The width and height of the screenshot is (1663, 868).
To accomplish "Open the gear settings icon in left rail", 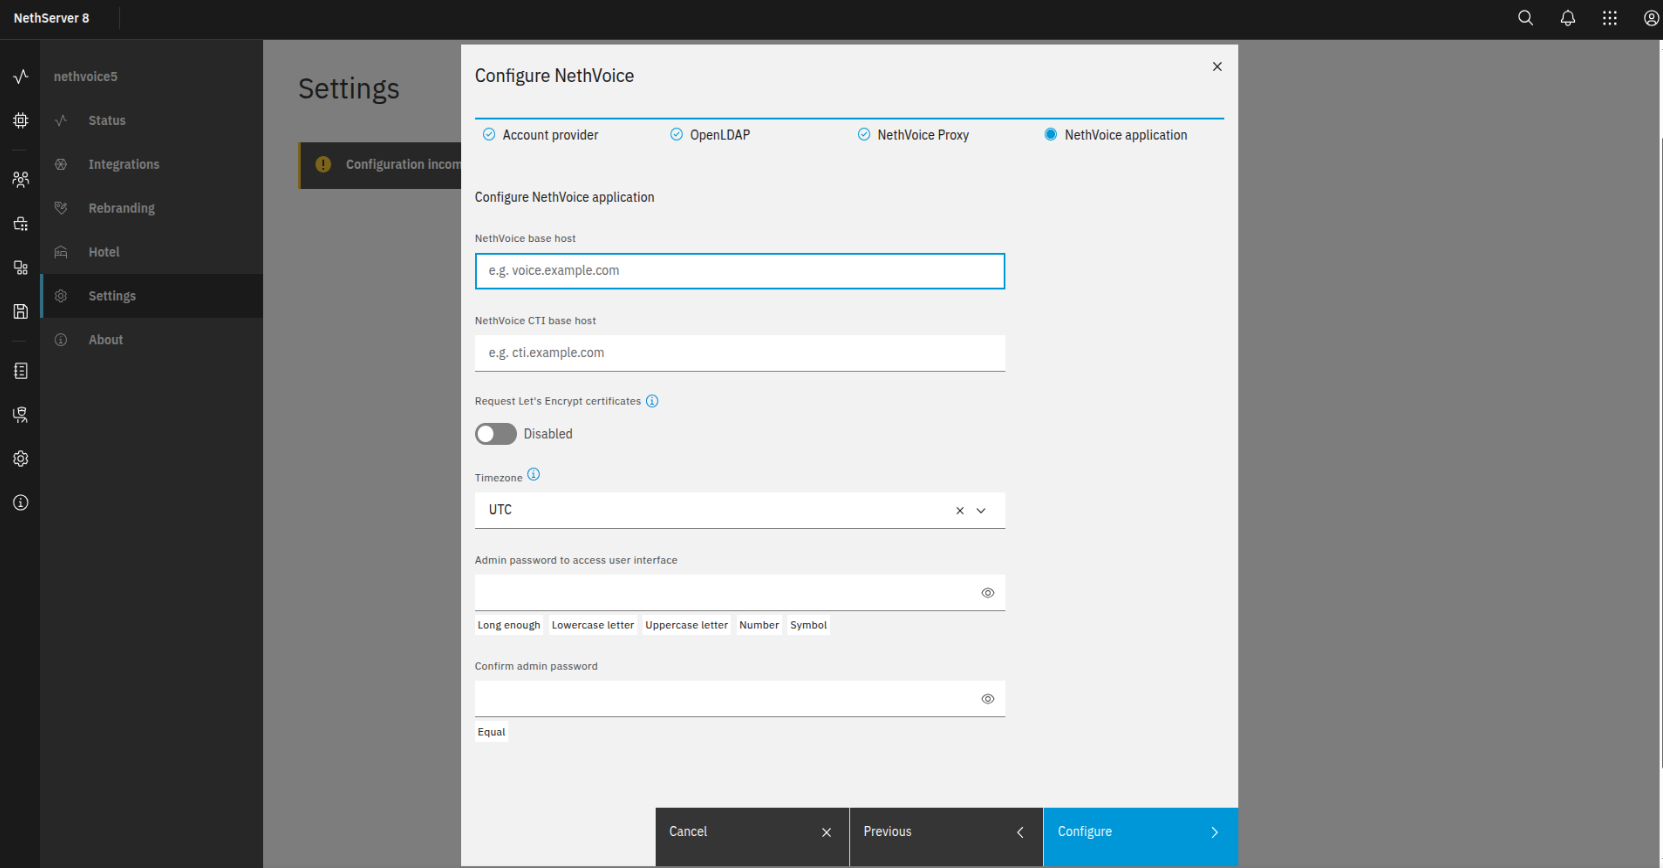I will tap(20, 458).
